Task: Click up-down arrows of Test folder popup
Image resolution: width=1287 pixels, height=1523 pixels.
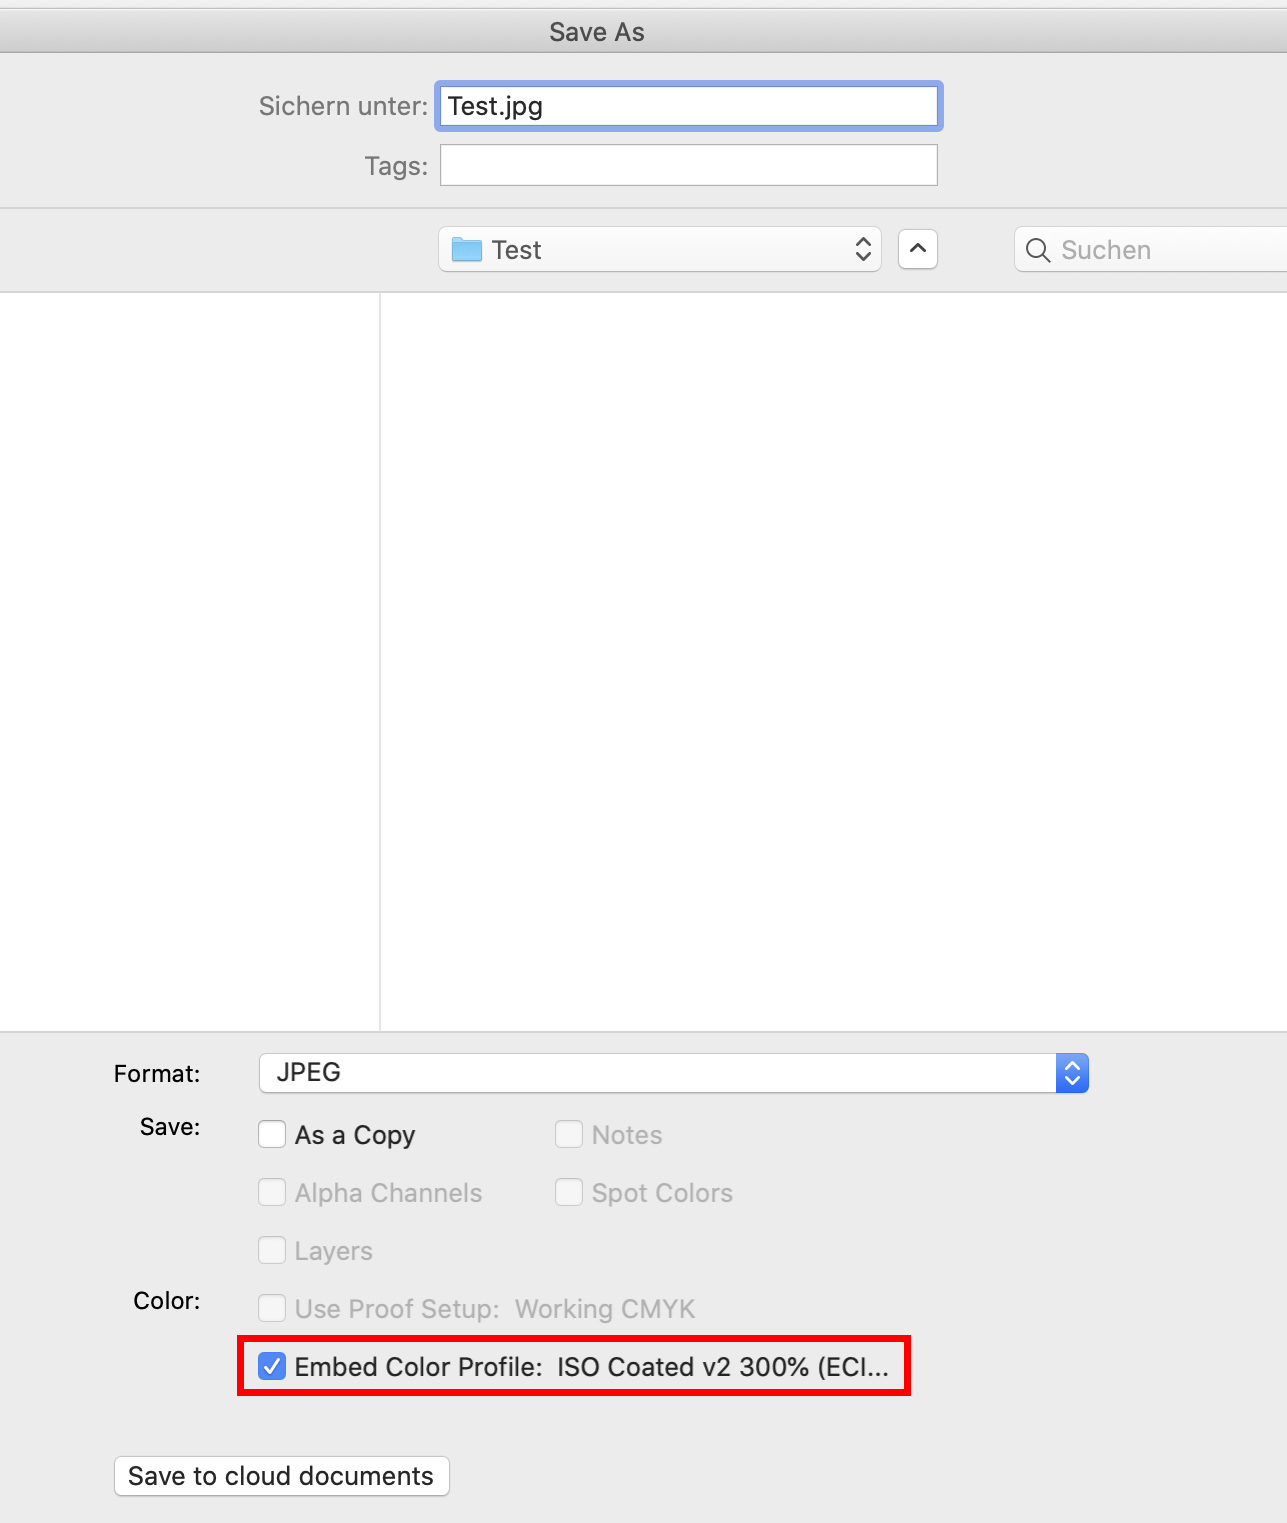Action: point(863,250)
